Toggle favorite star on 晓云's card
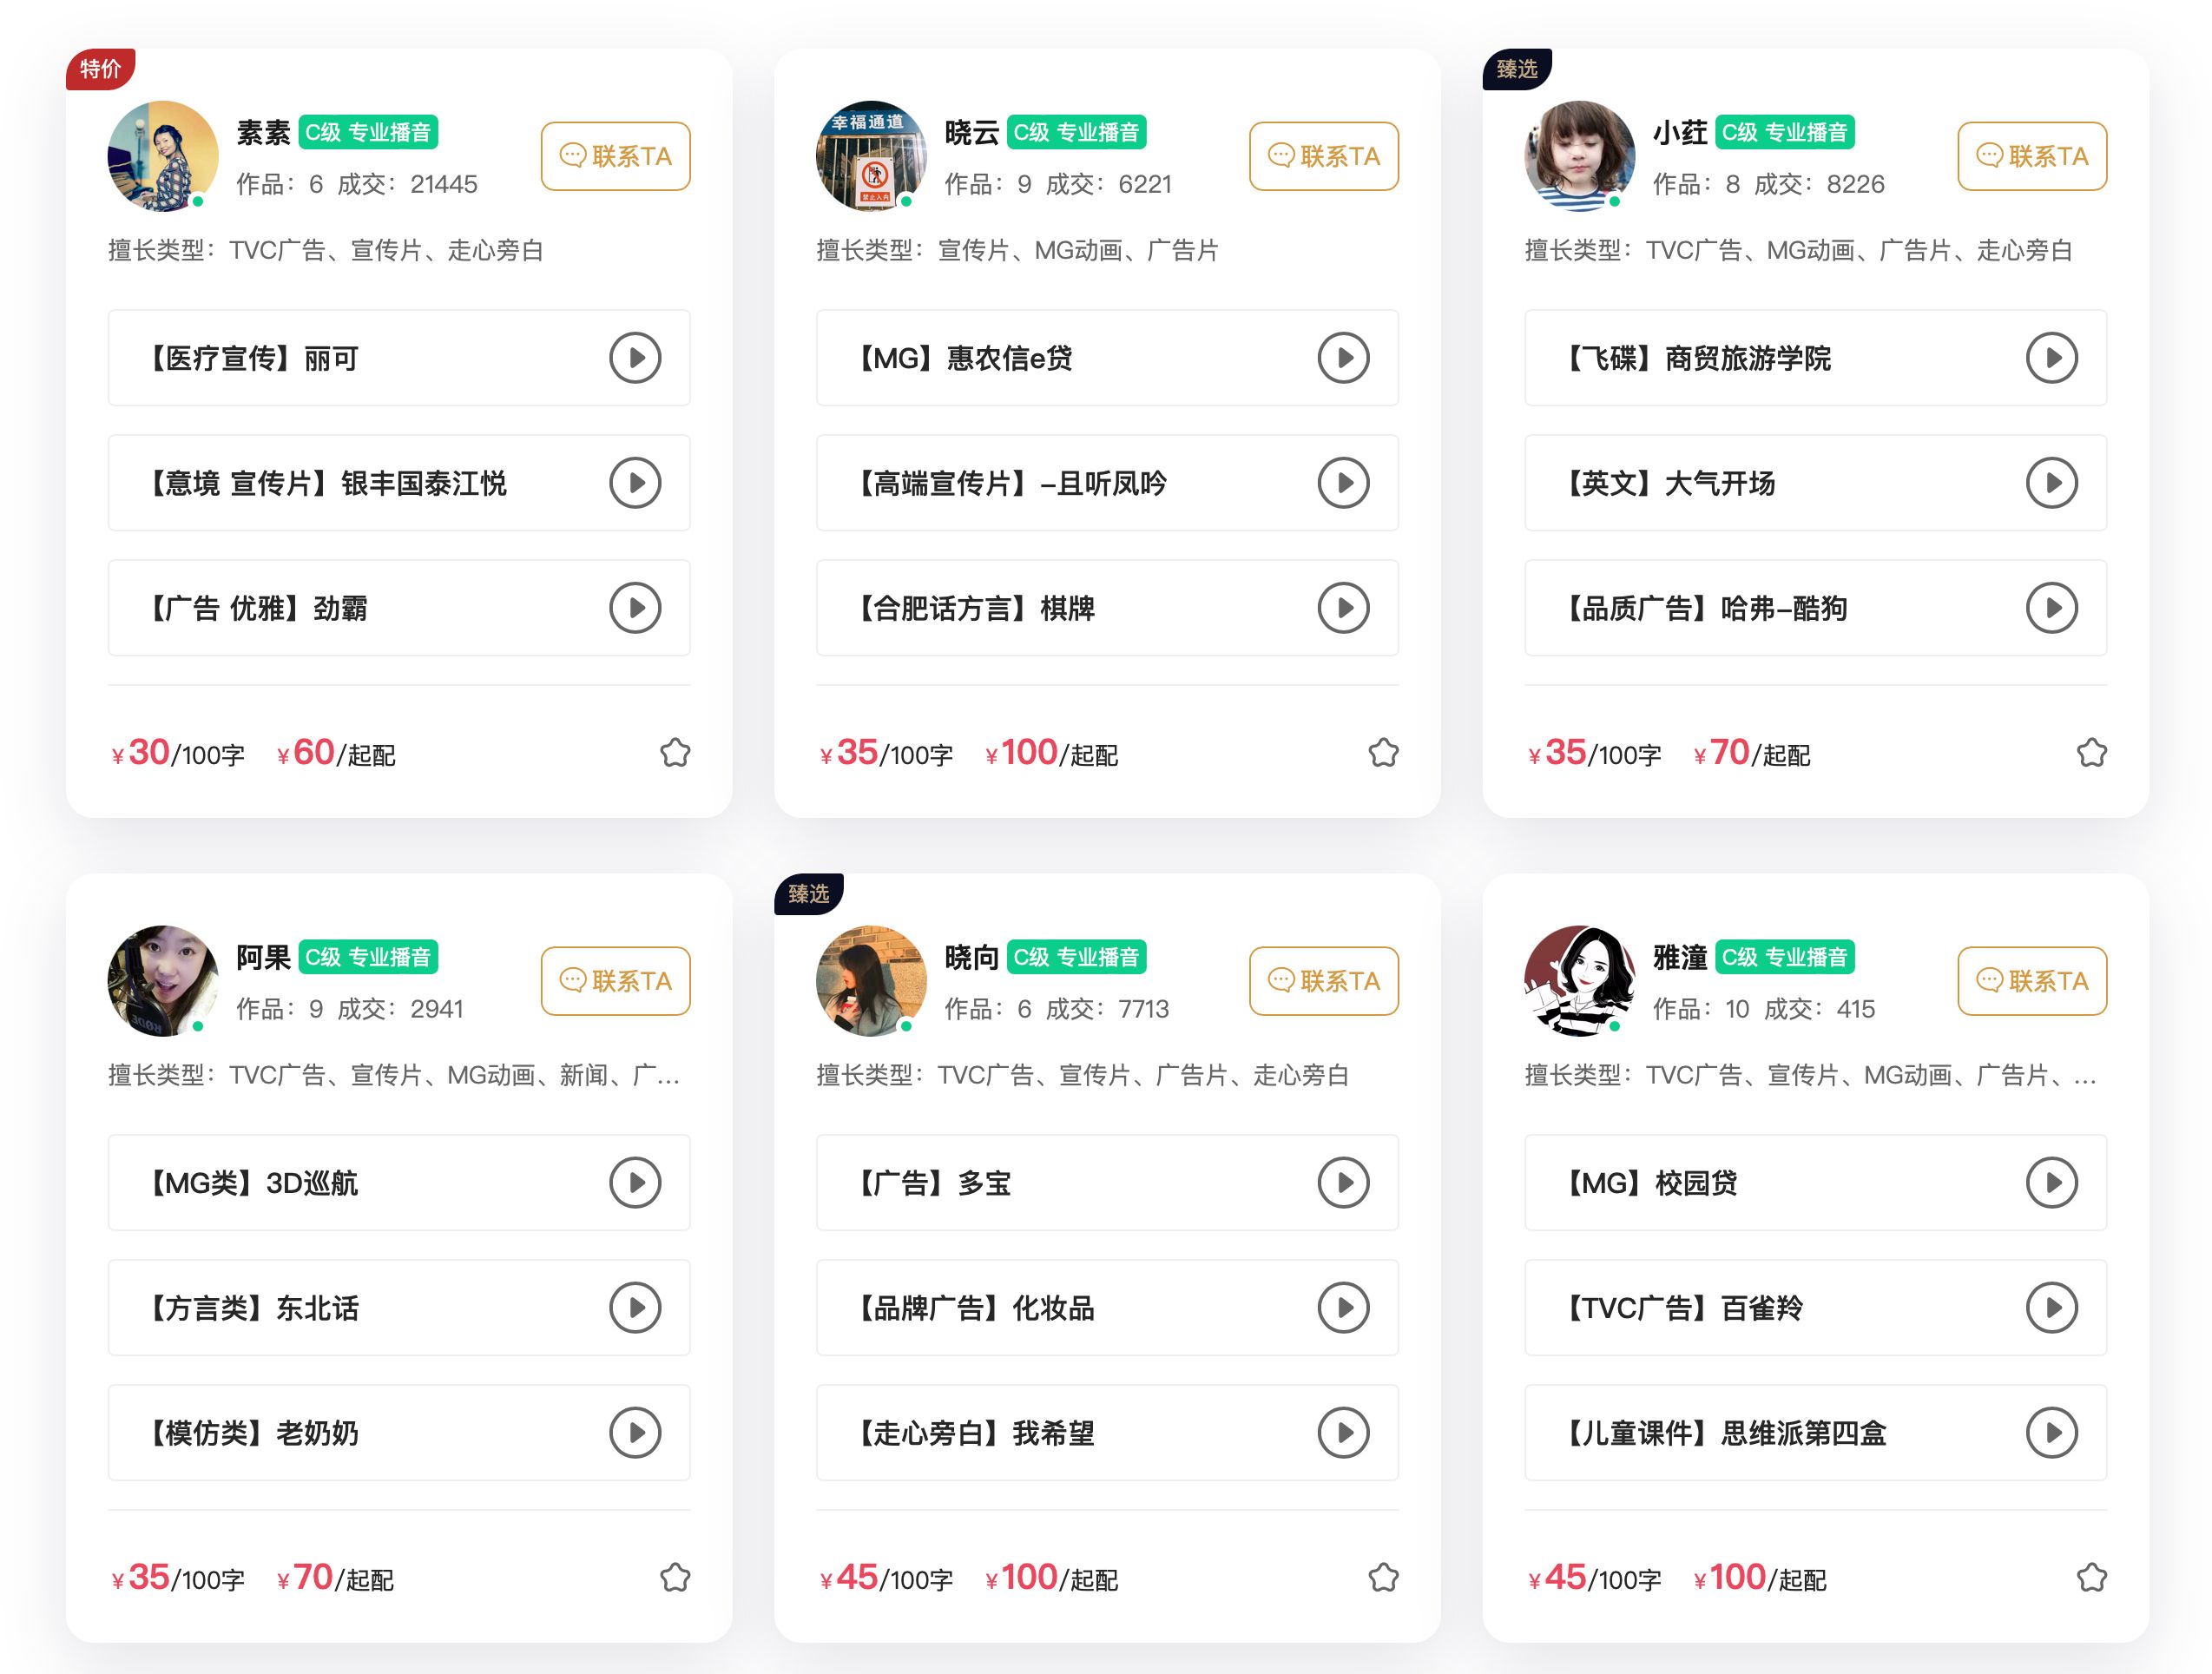Viewport: 2212px width, 1674px height. (x=1383, y=753)
